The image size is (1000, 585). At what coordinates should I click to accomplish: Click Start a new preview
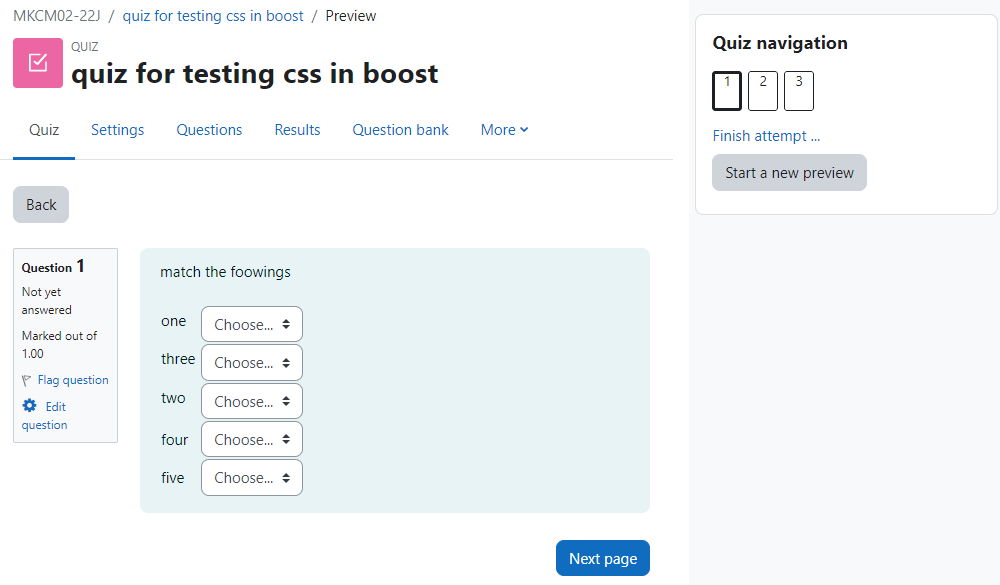pos(789,173)
